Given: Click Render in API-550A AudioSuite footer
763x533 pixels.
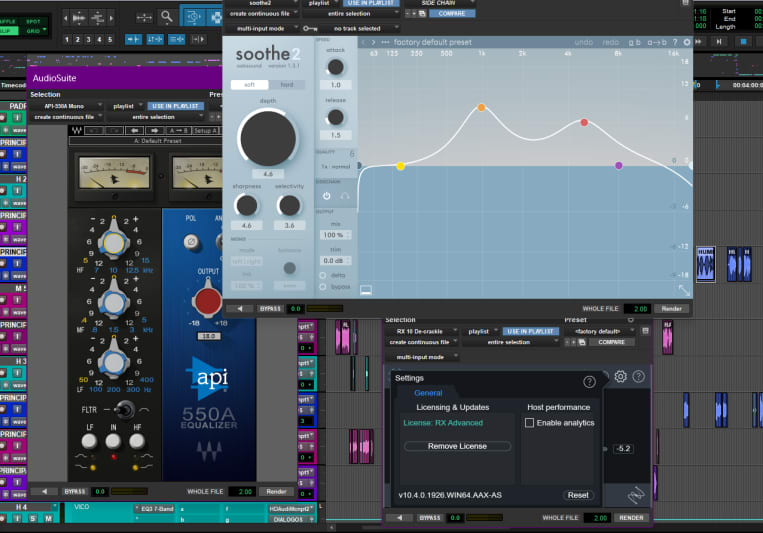Looking at the screenshot, I should [276, 492].
